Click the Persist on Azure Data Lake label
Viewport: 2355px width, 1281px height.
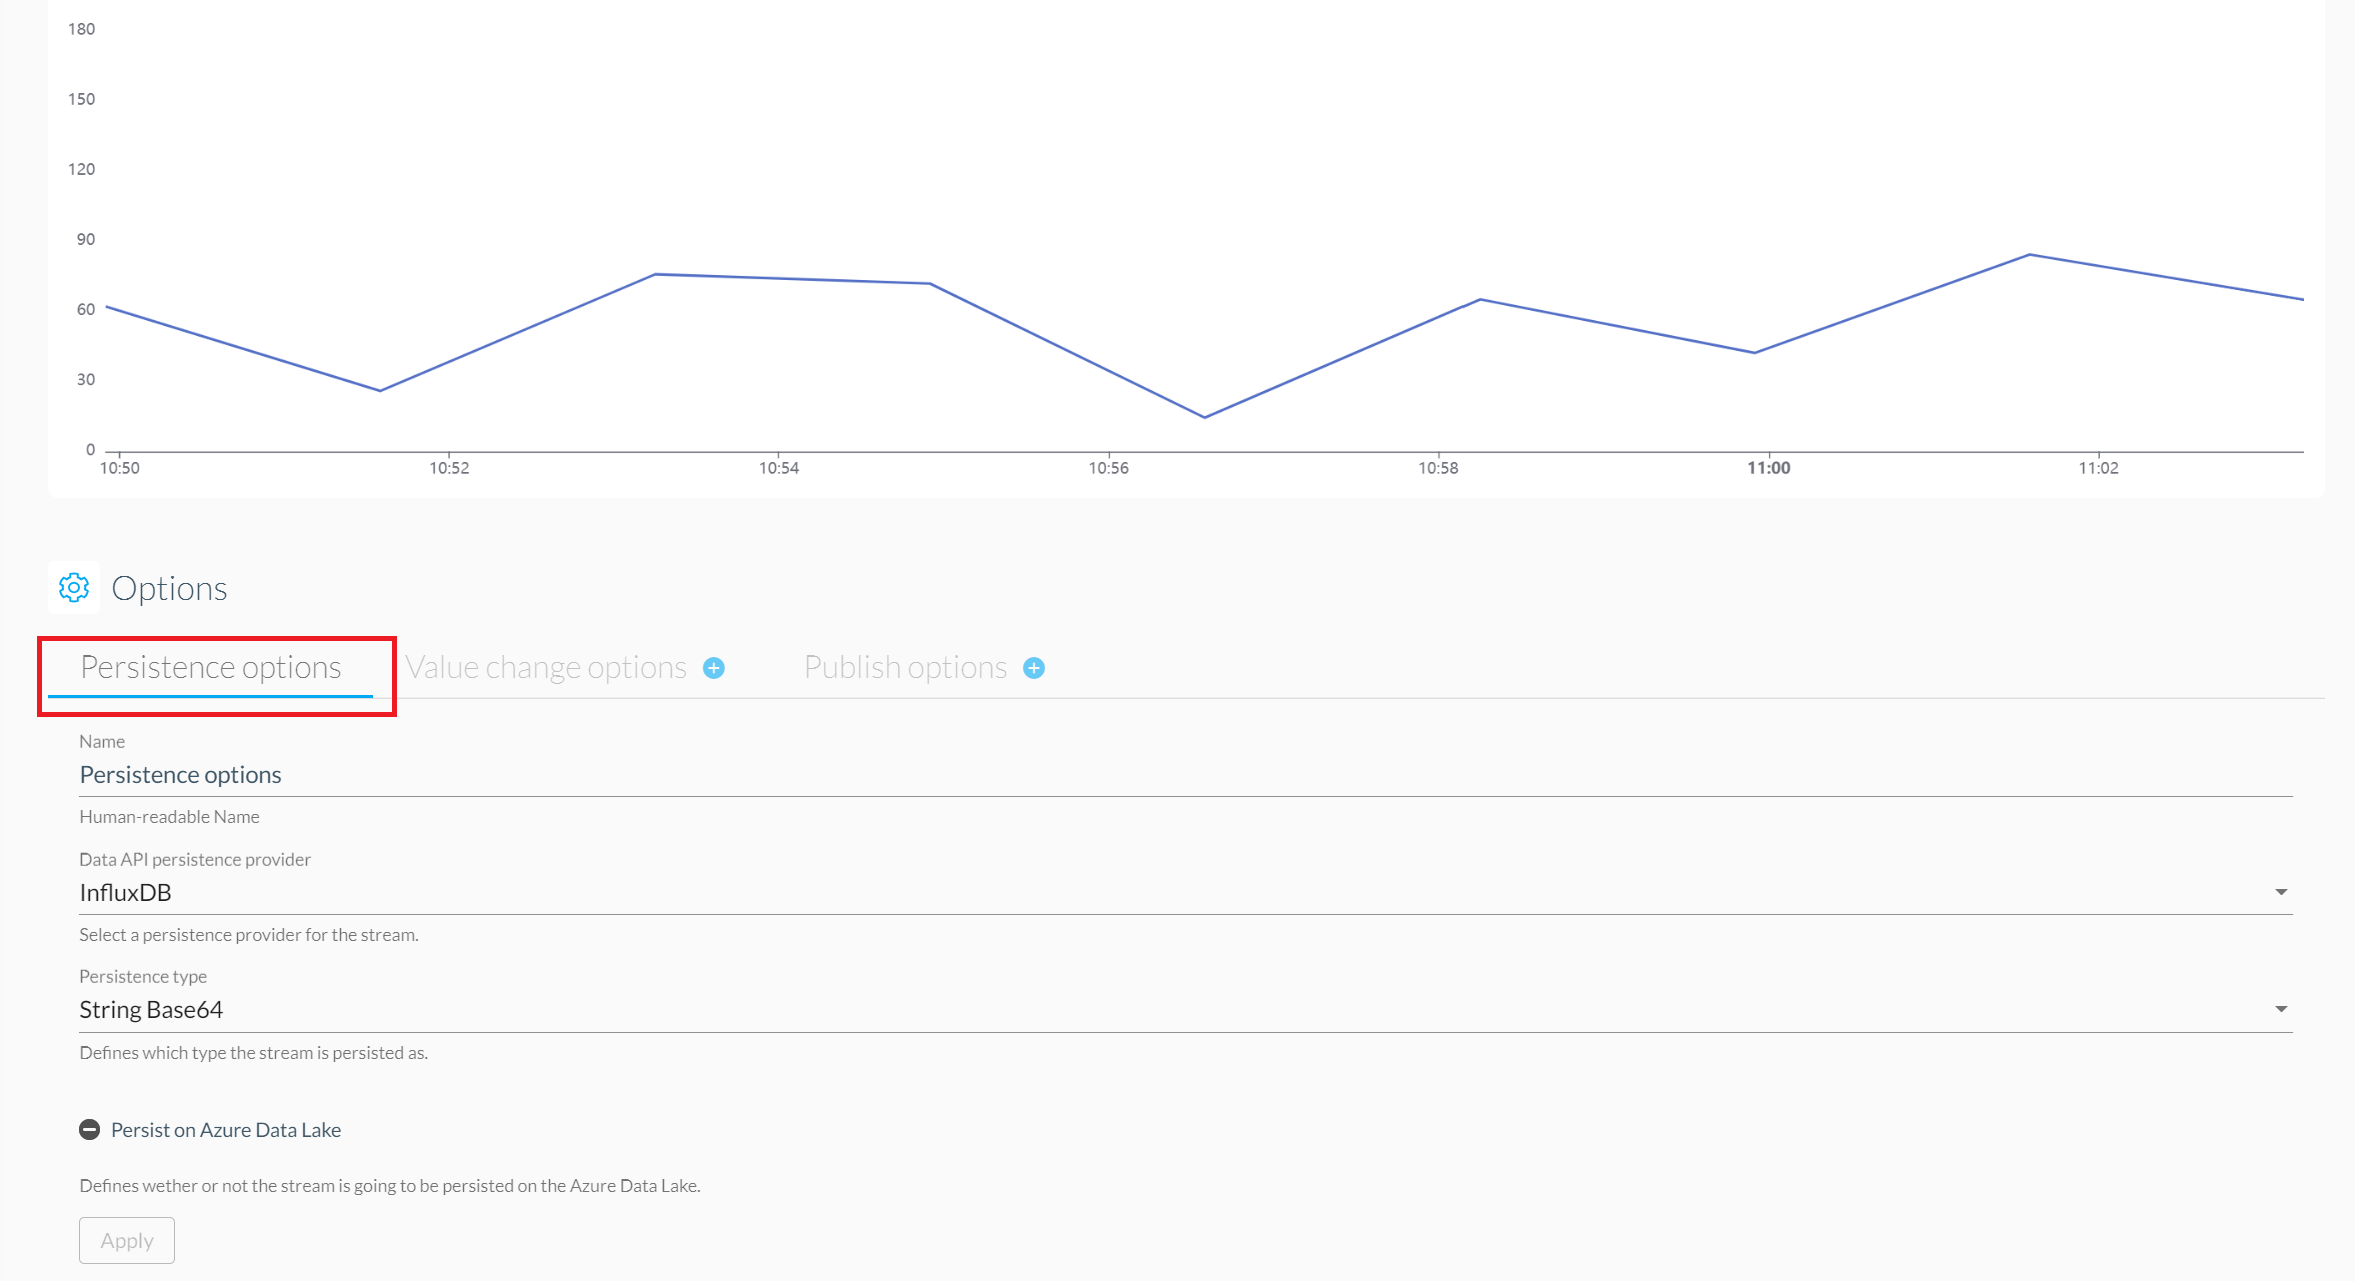pyautogui.click(x=226, y=1130)
